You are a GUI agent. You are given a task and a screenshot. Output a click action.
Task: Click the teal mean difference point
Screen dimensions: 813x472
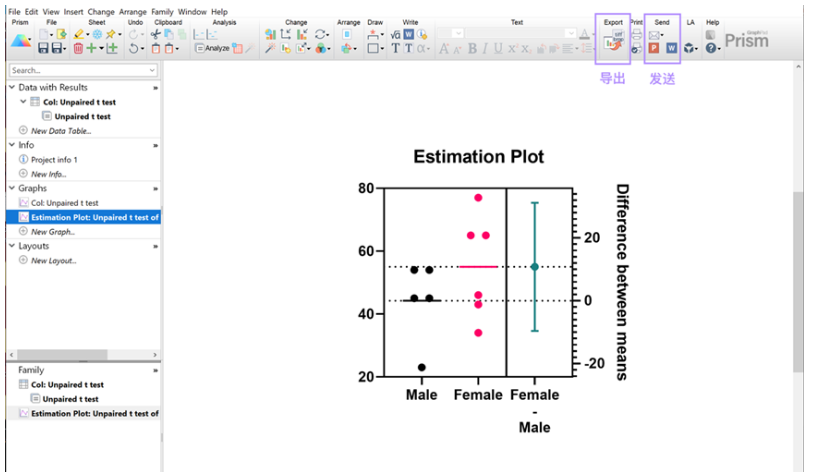(535, 267)
